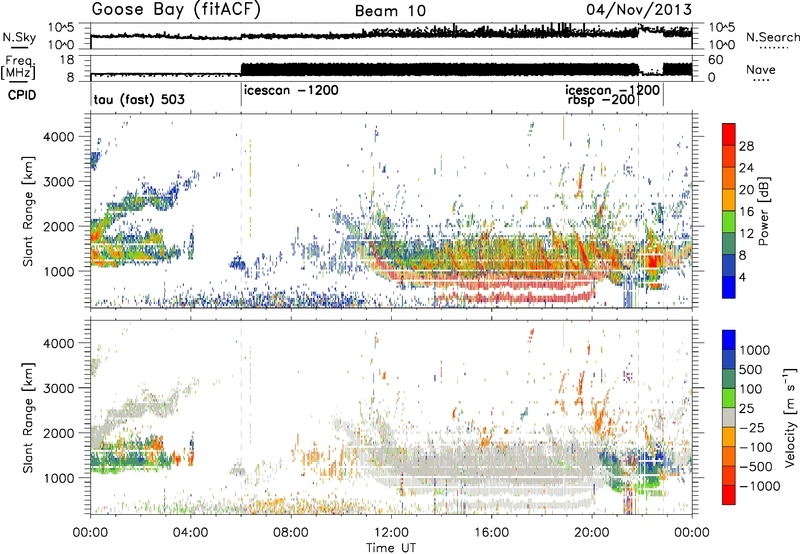Image resolution: width=800 pixels, height=554 pixels.
Task: Click the 'Power [dB]' colorbar title
Action: point(763,211)
